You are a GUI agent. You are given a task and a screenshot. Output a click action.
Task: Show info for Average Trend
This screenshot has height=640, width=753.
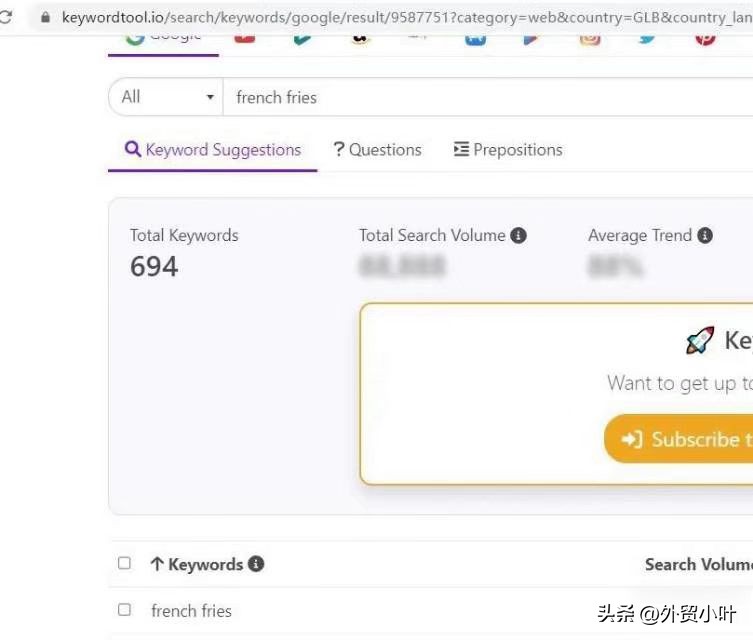pos(705,236)
